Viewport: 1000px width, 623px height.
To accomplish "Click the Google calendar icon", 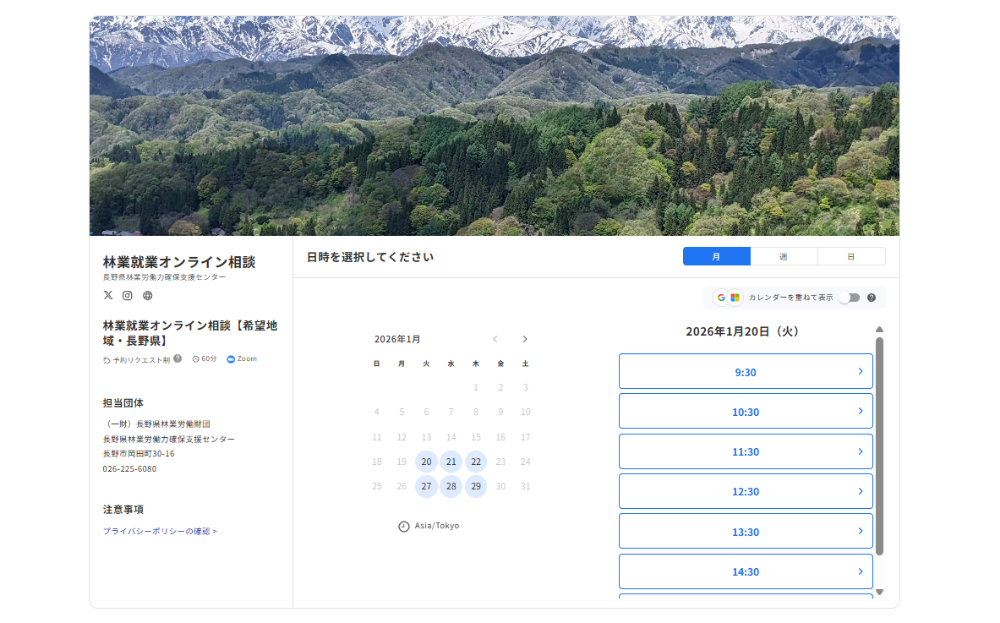I will 721,298.
